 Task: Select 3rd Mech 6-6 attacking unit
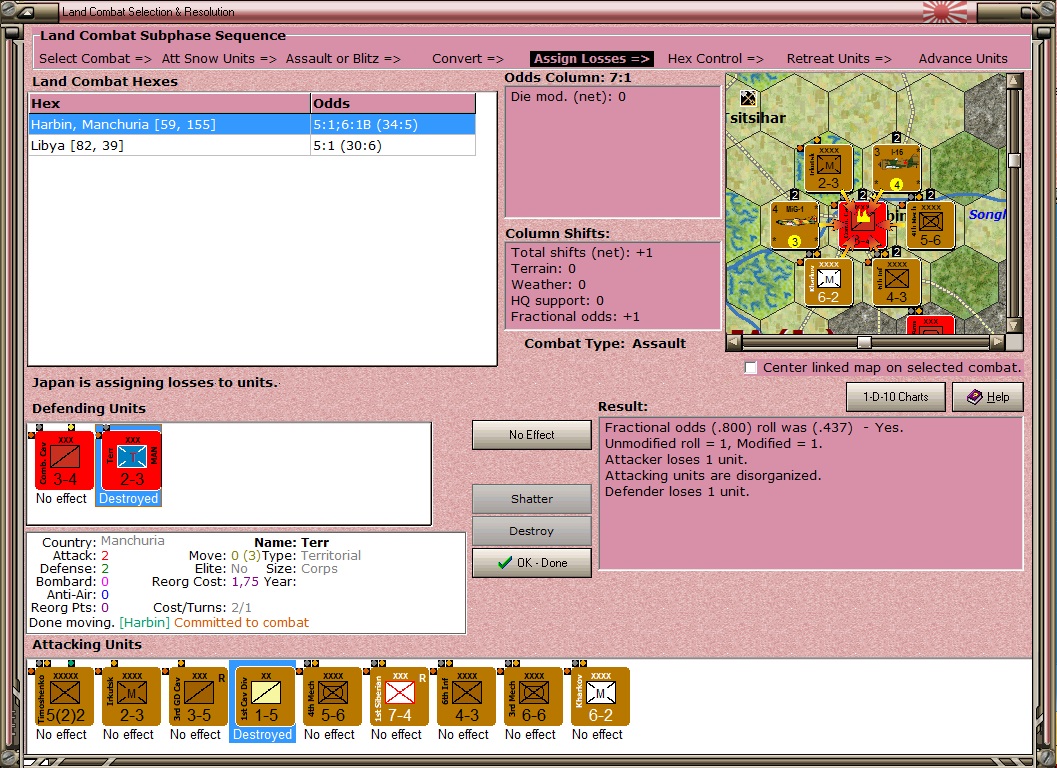click(x=533, y=697)
